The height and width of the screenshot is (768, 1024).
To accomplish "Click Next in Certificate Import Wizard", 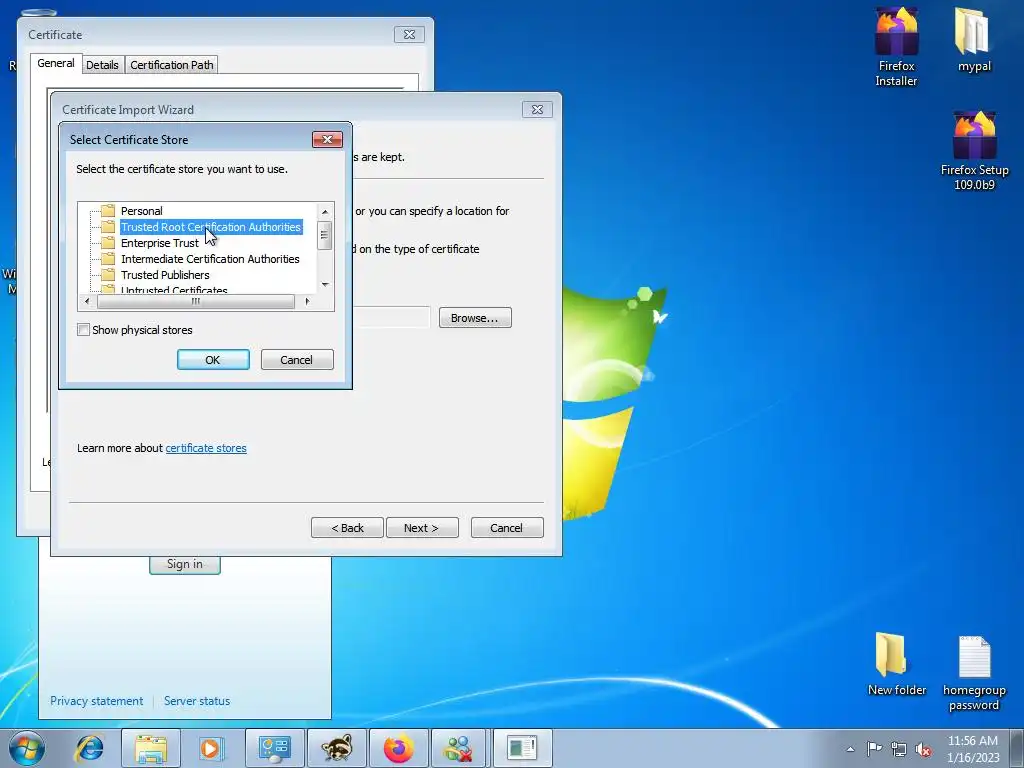I will coord(422,528).
